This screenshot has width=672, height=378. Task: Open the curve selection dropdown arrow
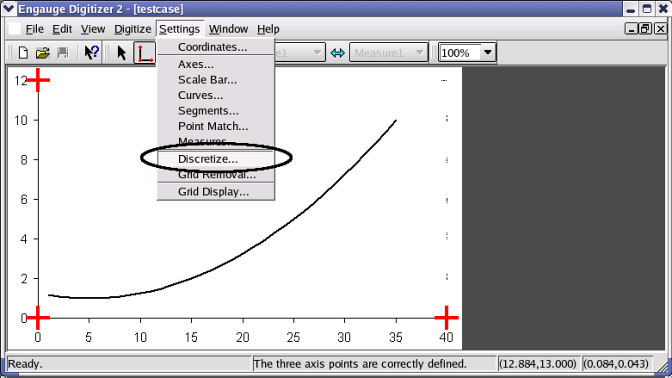[x=317, y=53]
